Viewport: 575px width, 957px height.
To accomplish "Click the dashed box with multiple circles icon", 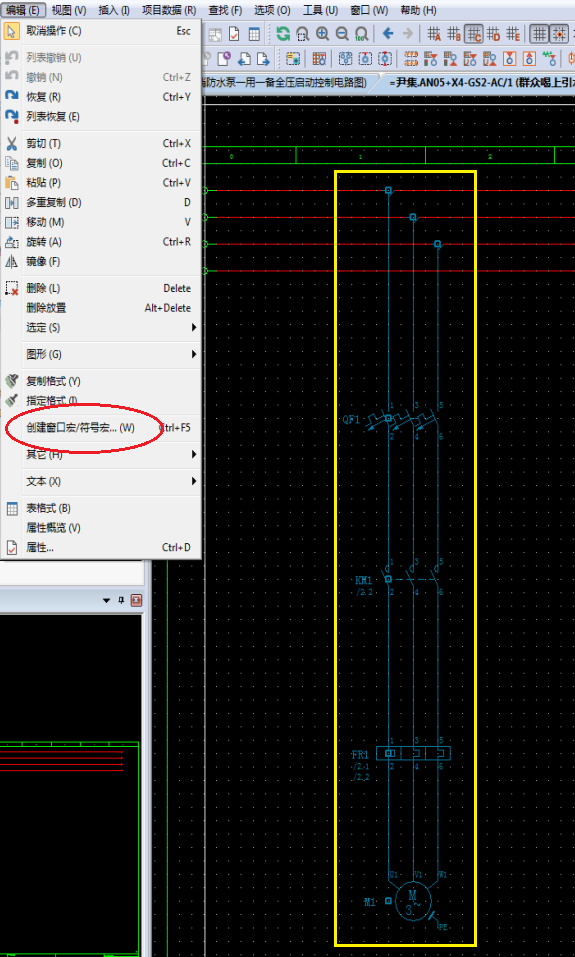I will point(345,59).
